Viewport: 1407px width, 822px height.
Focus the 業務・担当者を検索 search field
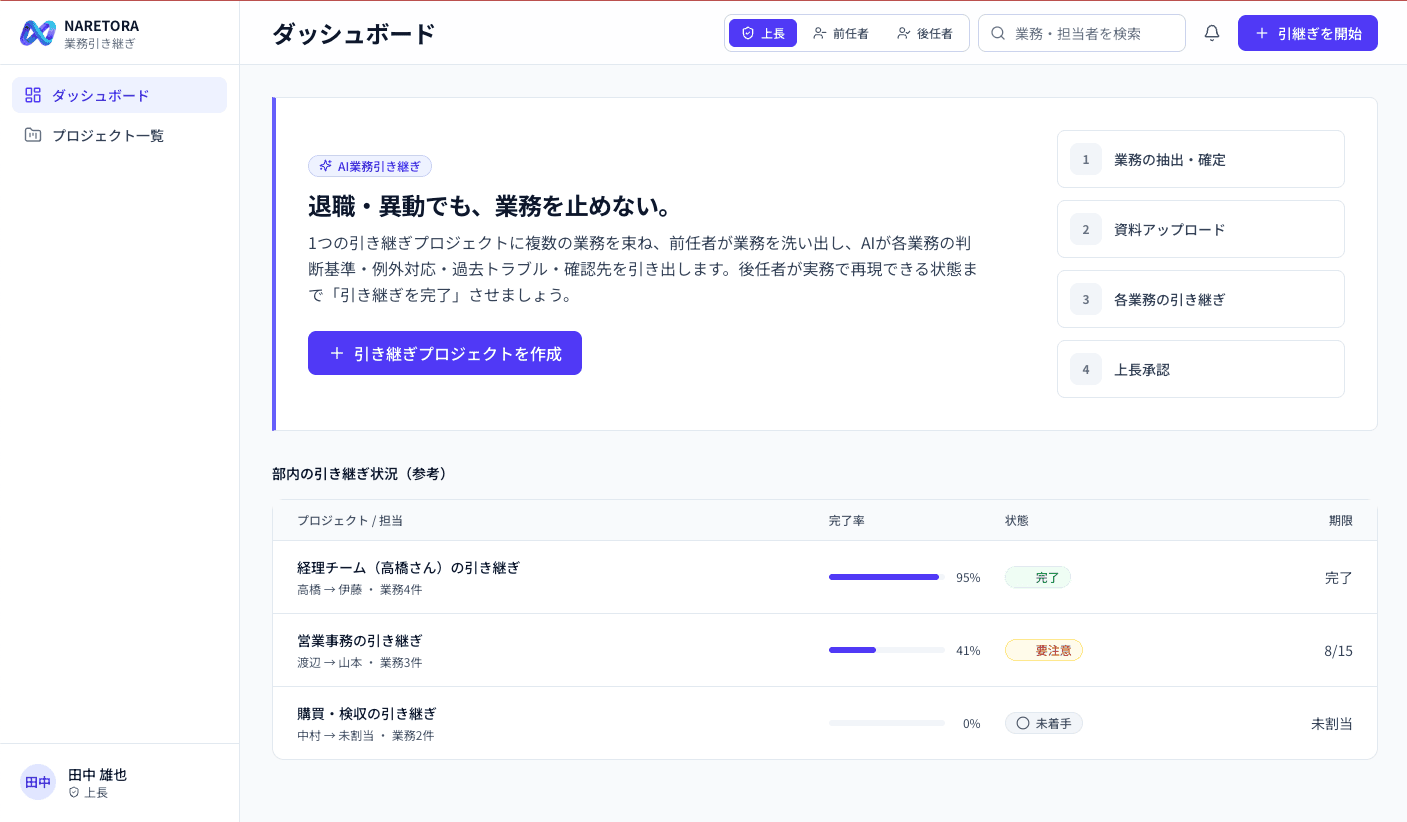(1082, 33)
